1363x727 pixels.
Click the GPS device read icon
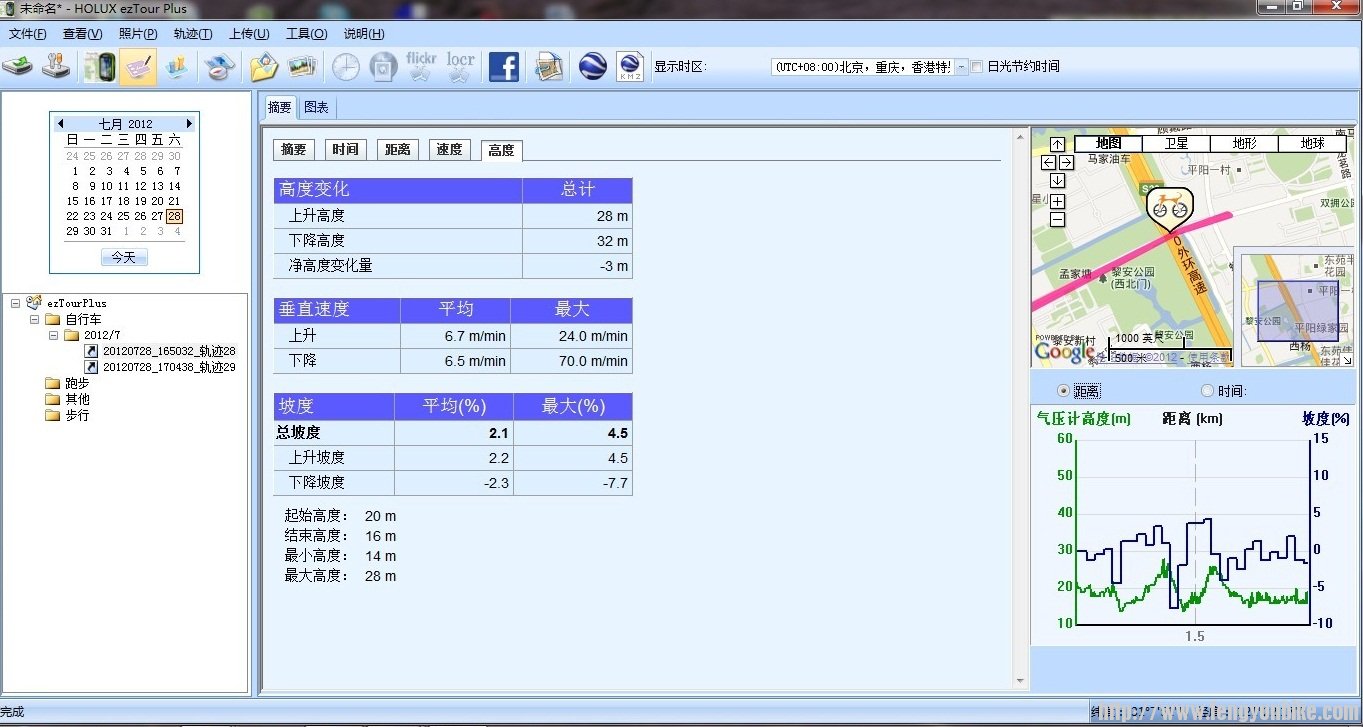click(99, 66)
